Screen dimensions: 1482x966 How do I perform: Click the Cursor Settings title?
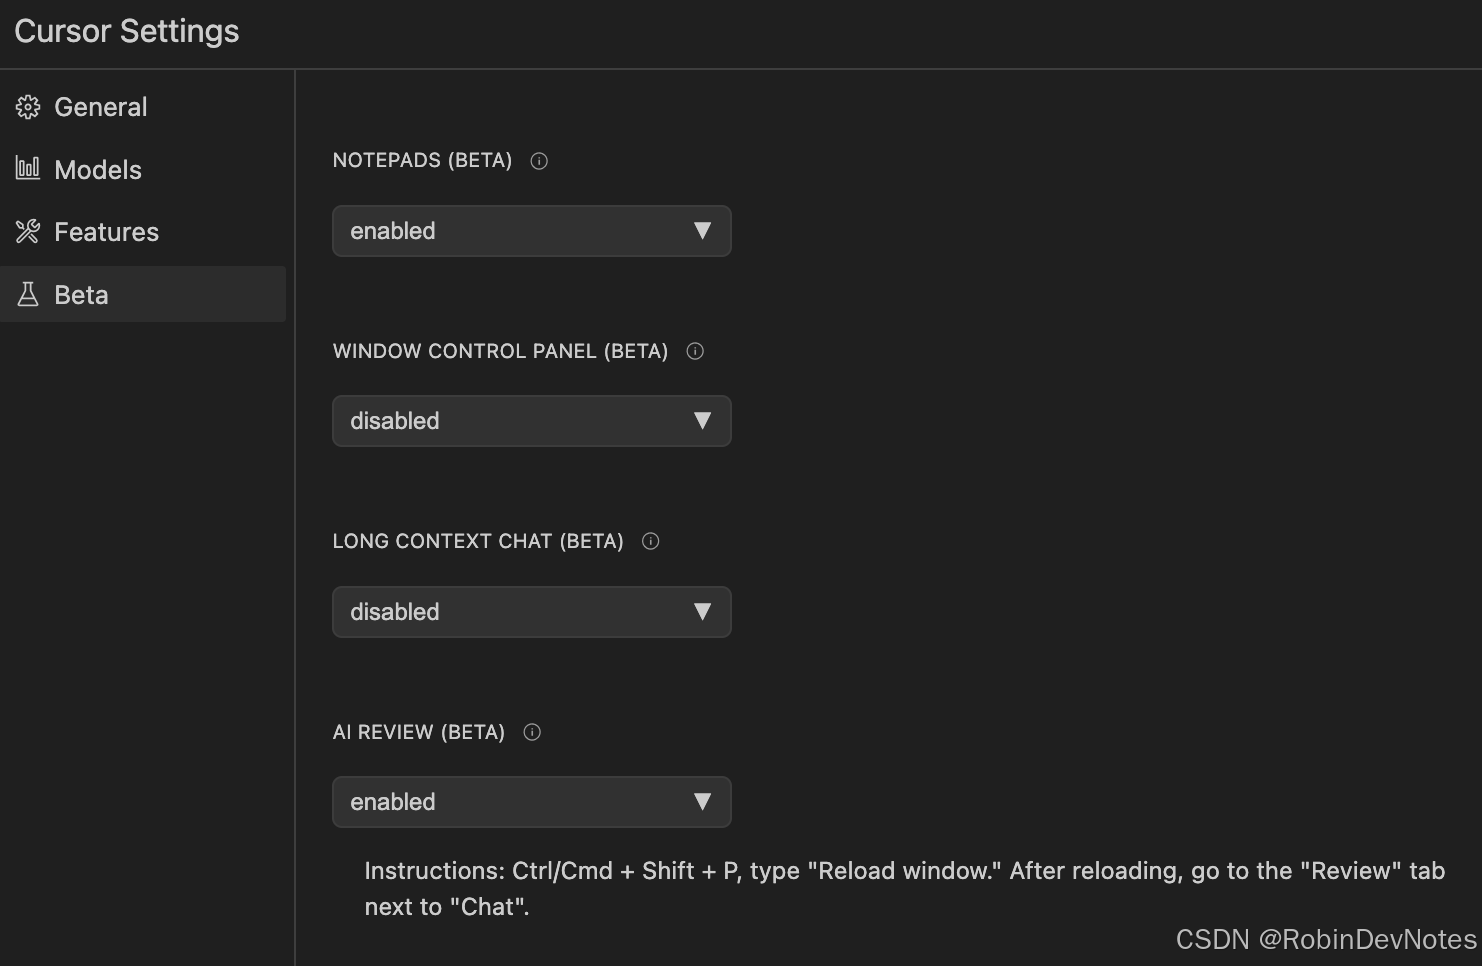click(127, 31)
